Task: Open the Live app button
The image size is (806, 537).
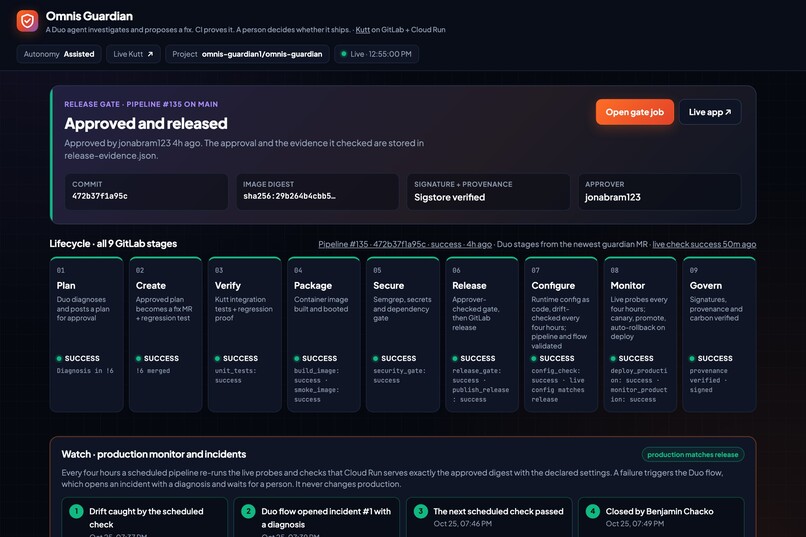Action: (710, 112)
